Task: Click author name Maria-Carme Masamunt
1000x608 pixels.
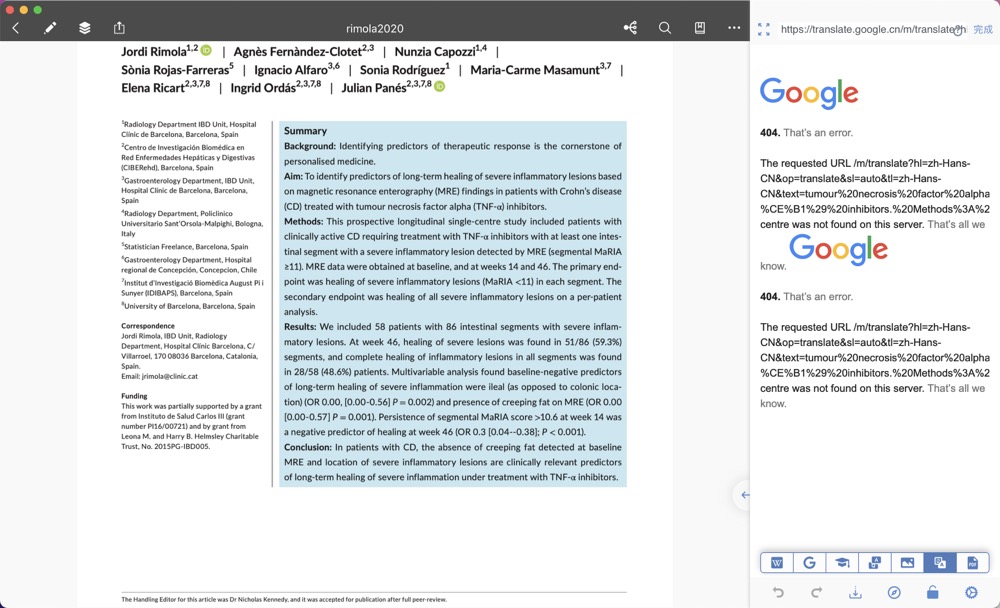Action: [x=534, y=70]
